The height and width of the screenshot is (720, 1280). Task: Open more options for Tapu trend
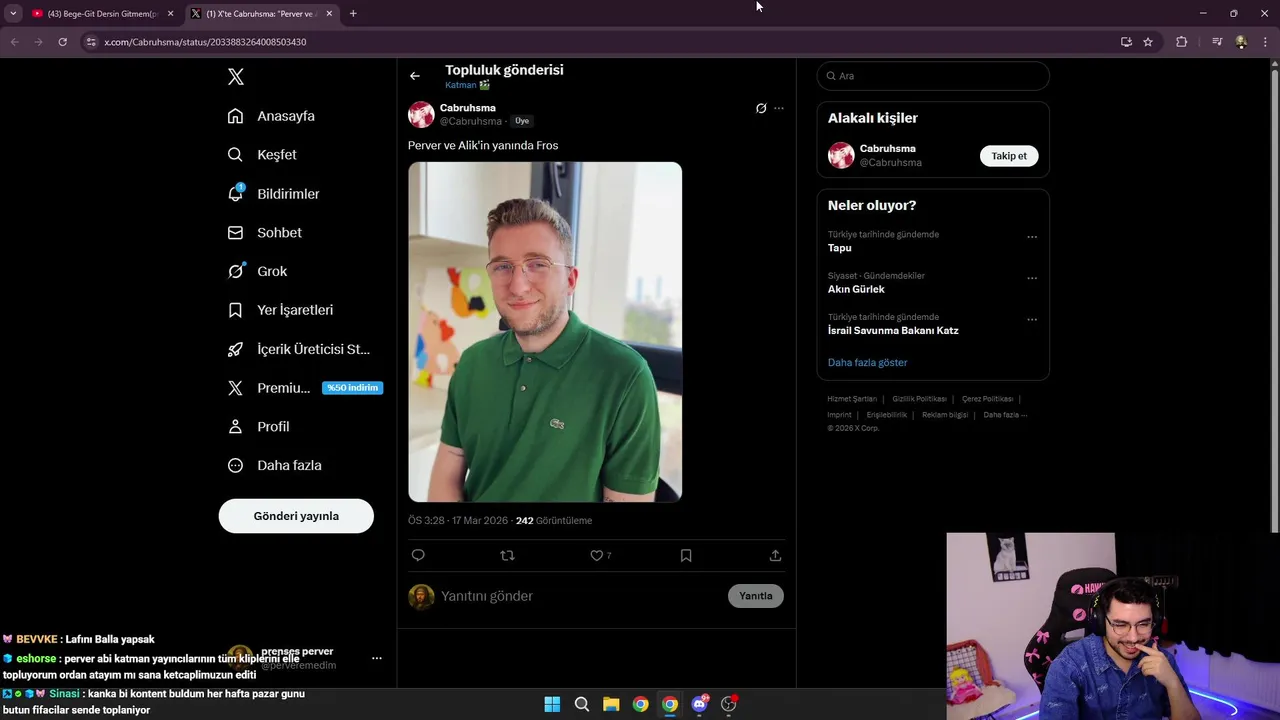(1032, 237)
